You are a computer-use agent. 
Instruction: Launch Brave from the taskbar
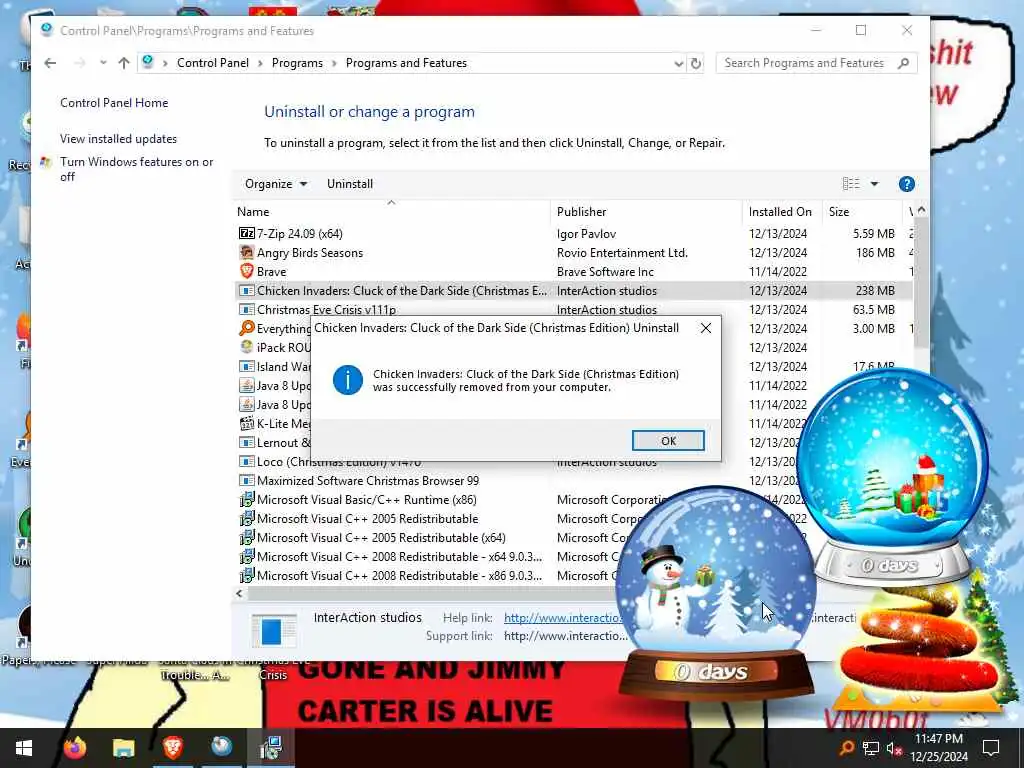(172, 748)
